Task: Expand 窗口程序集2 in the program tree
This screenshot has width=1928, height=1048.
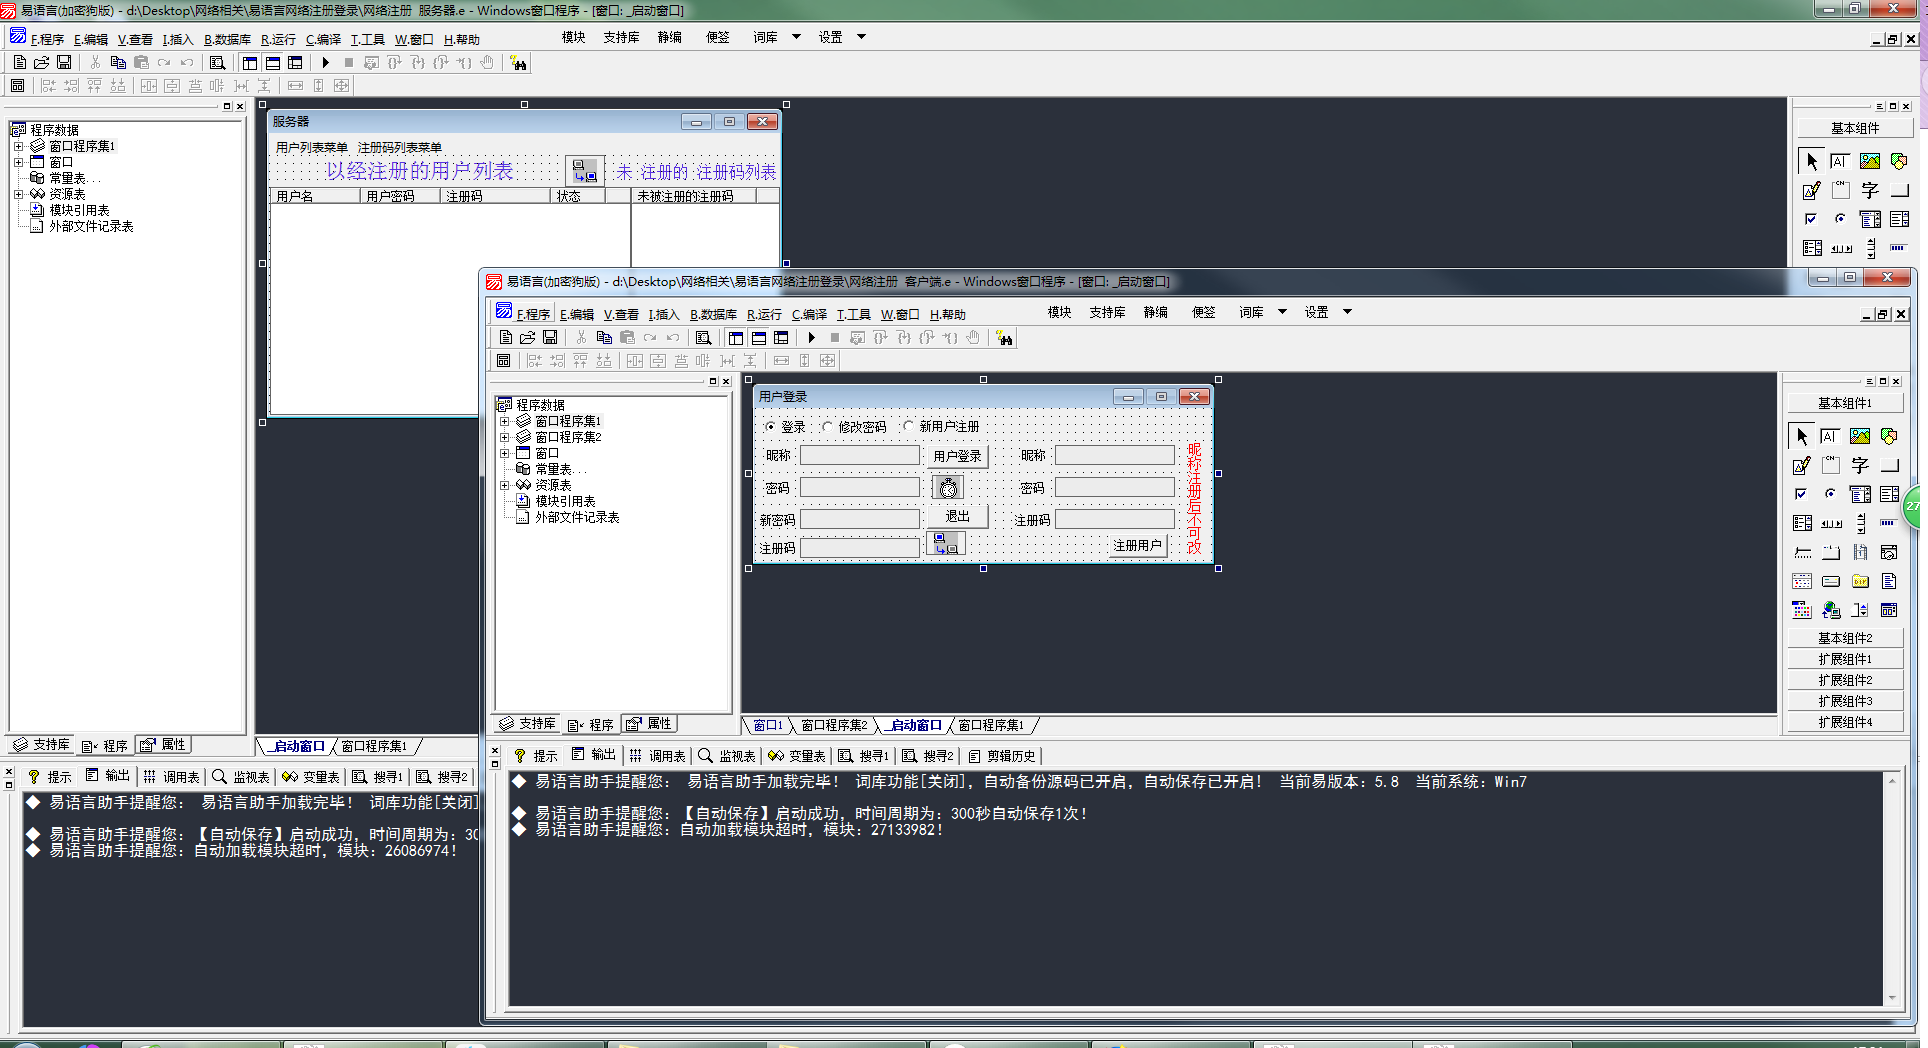Action: [505, 437]
